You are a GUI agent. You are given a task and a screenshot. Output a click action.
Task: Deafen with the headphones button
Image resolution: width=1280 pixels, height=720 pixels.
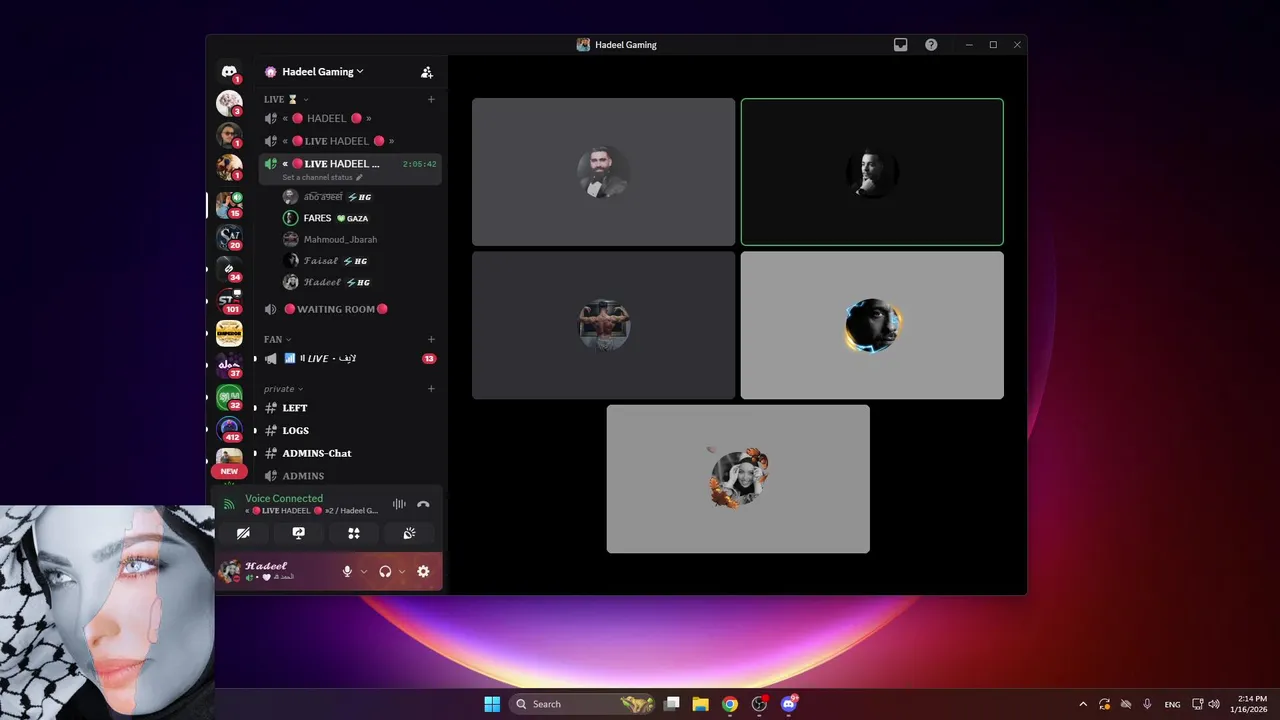coord(385,571)
